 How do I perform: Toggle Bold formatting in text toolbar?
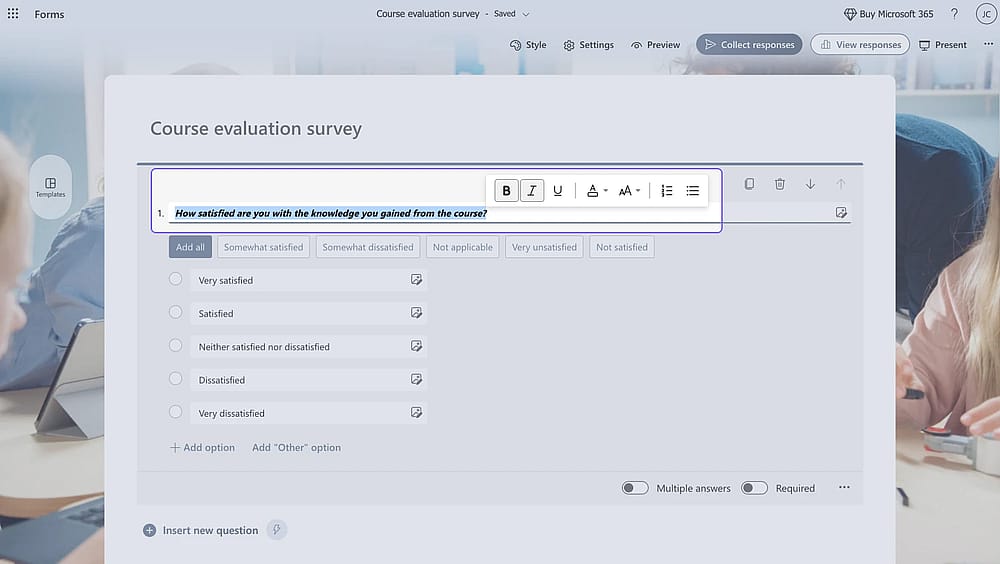tap(506, 190)
